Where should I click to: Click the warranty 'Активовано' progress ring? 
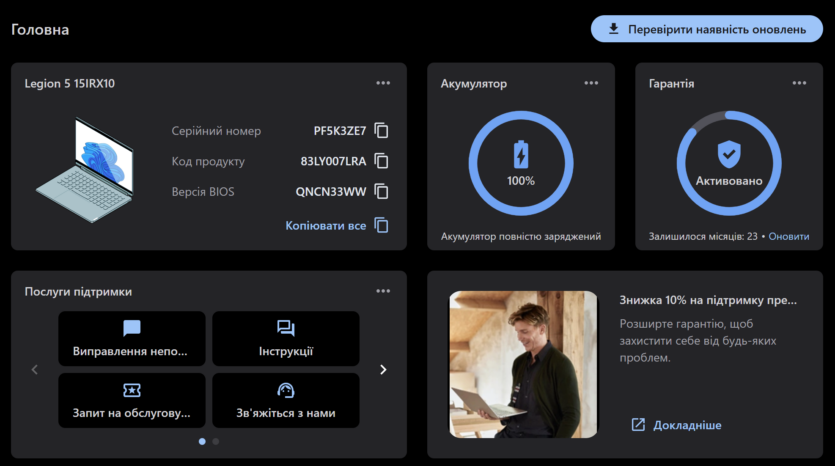pyautogui.click(x=729, y=163)
